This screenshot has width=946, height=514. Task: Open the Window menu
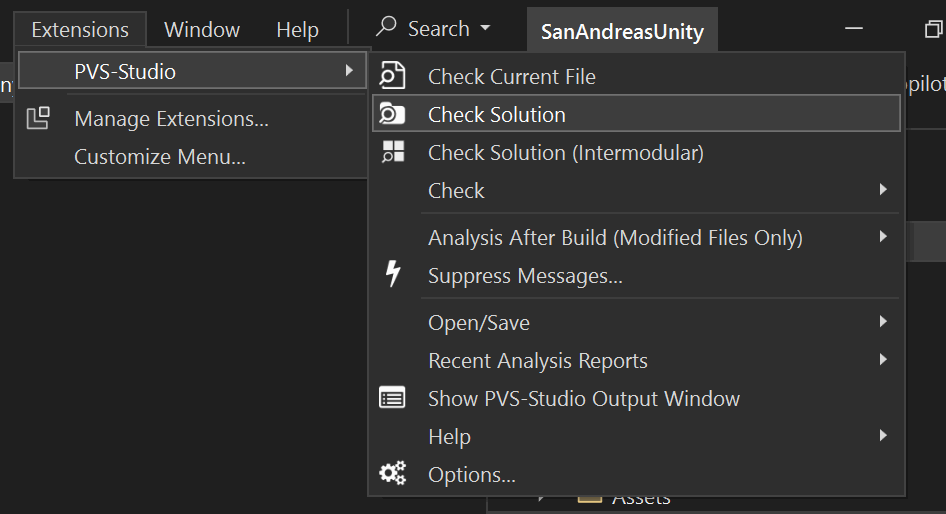click(x=202, y=30)
